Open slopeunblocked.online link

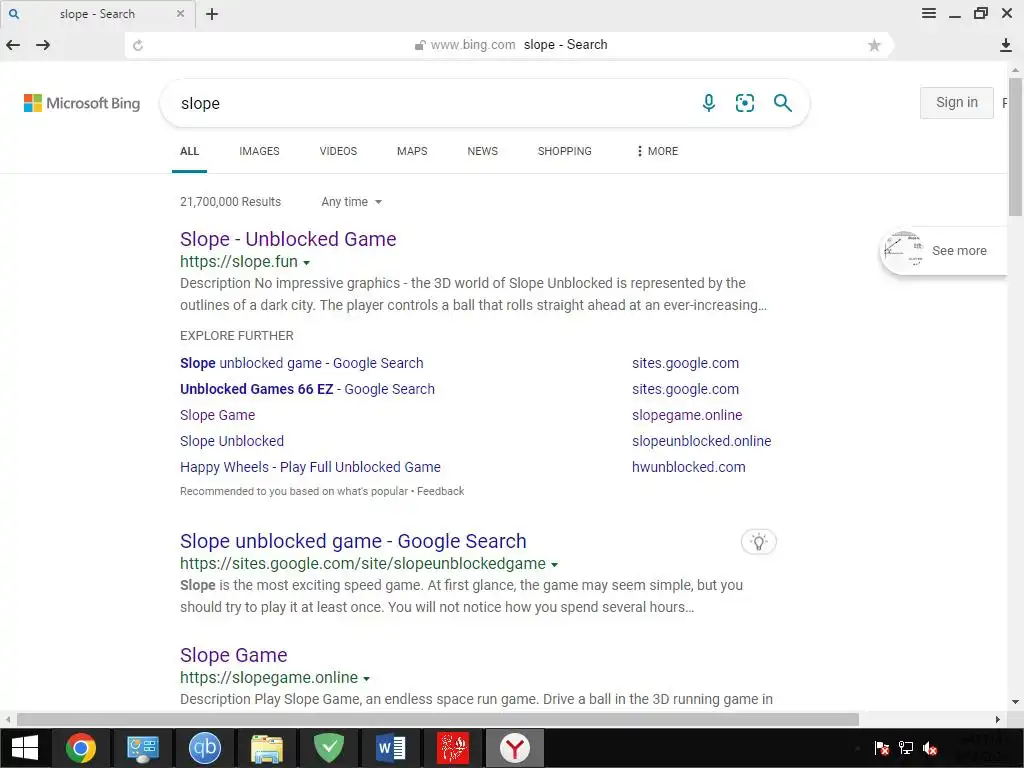pyautogui.click(x=701, y=441)
